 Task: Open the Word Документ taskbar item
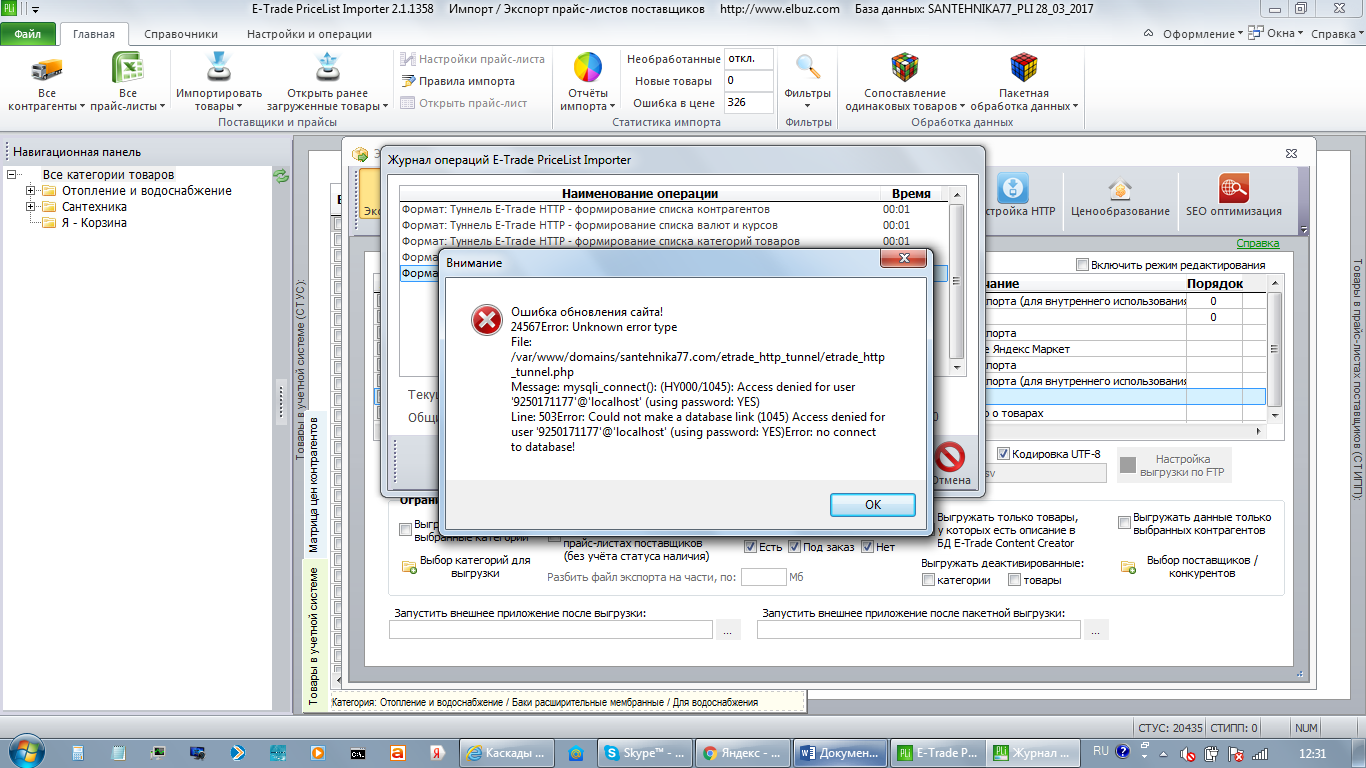tap(840, 753)
